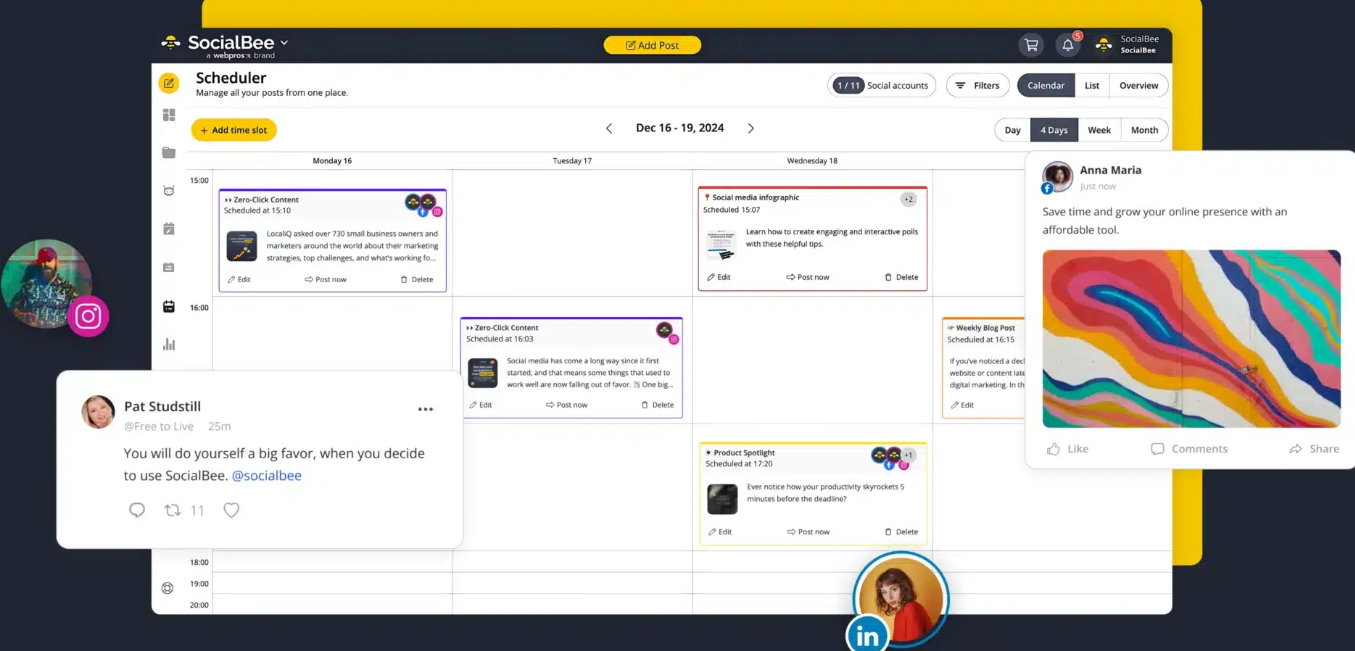Click the Product Spotlight post thumbnail
Screen dimensions: 1355x651
click(x=722, y=499)
